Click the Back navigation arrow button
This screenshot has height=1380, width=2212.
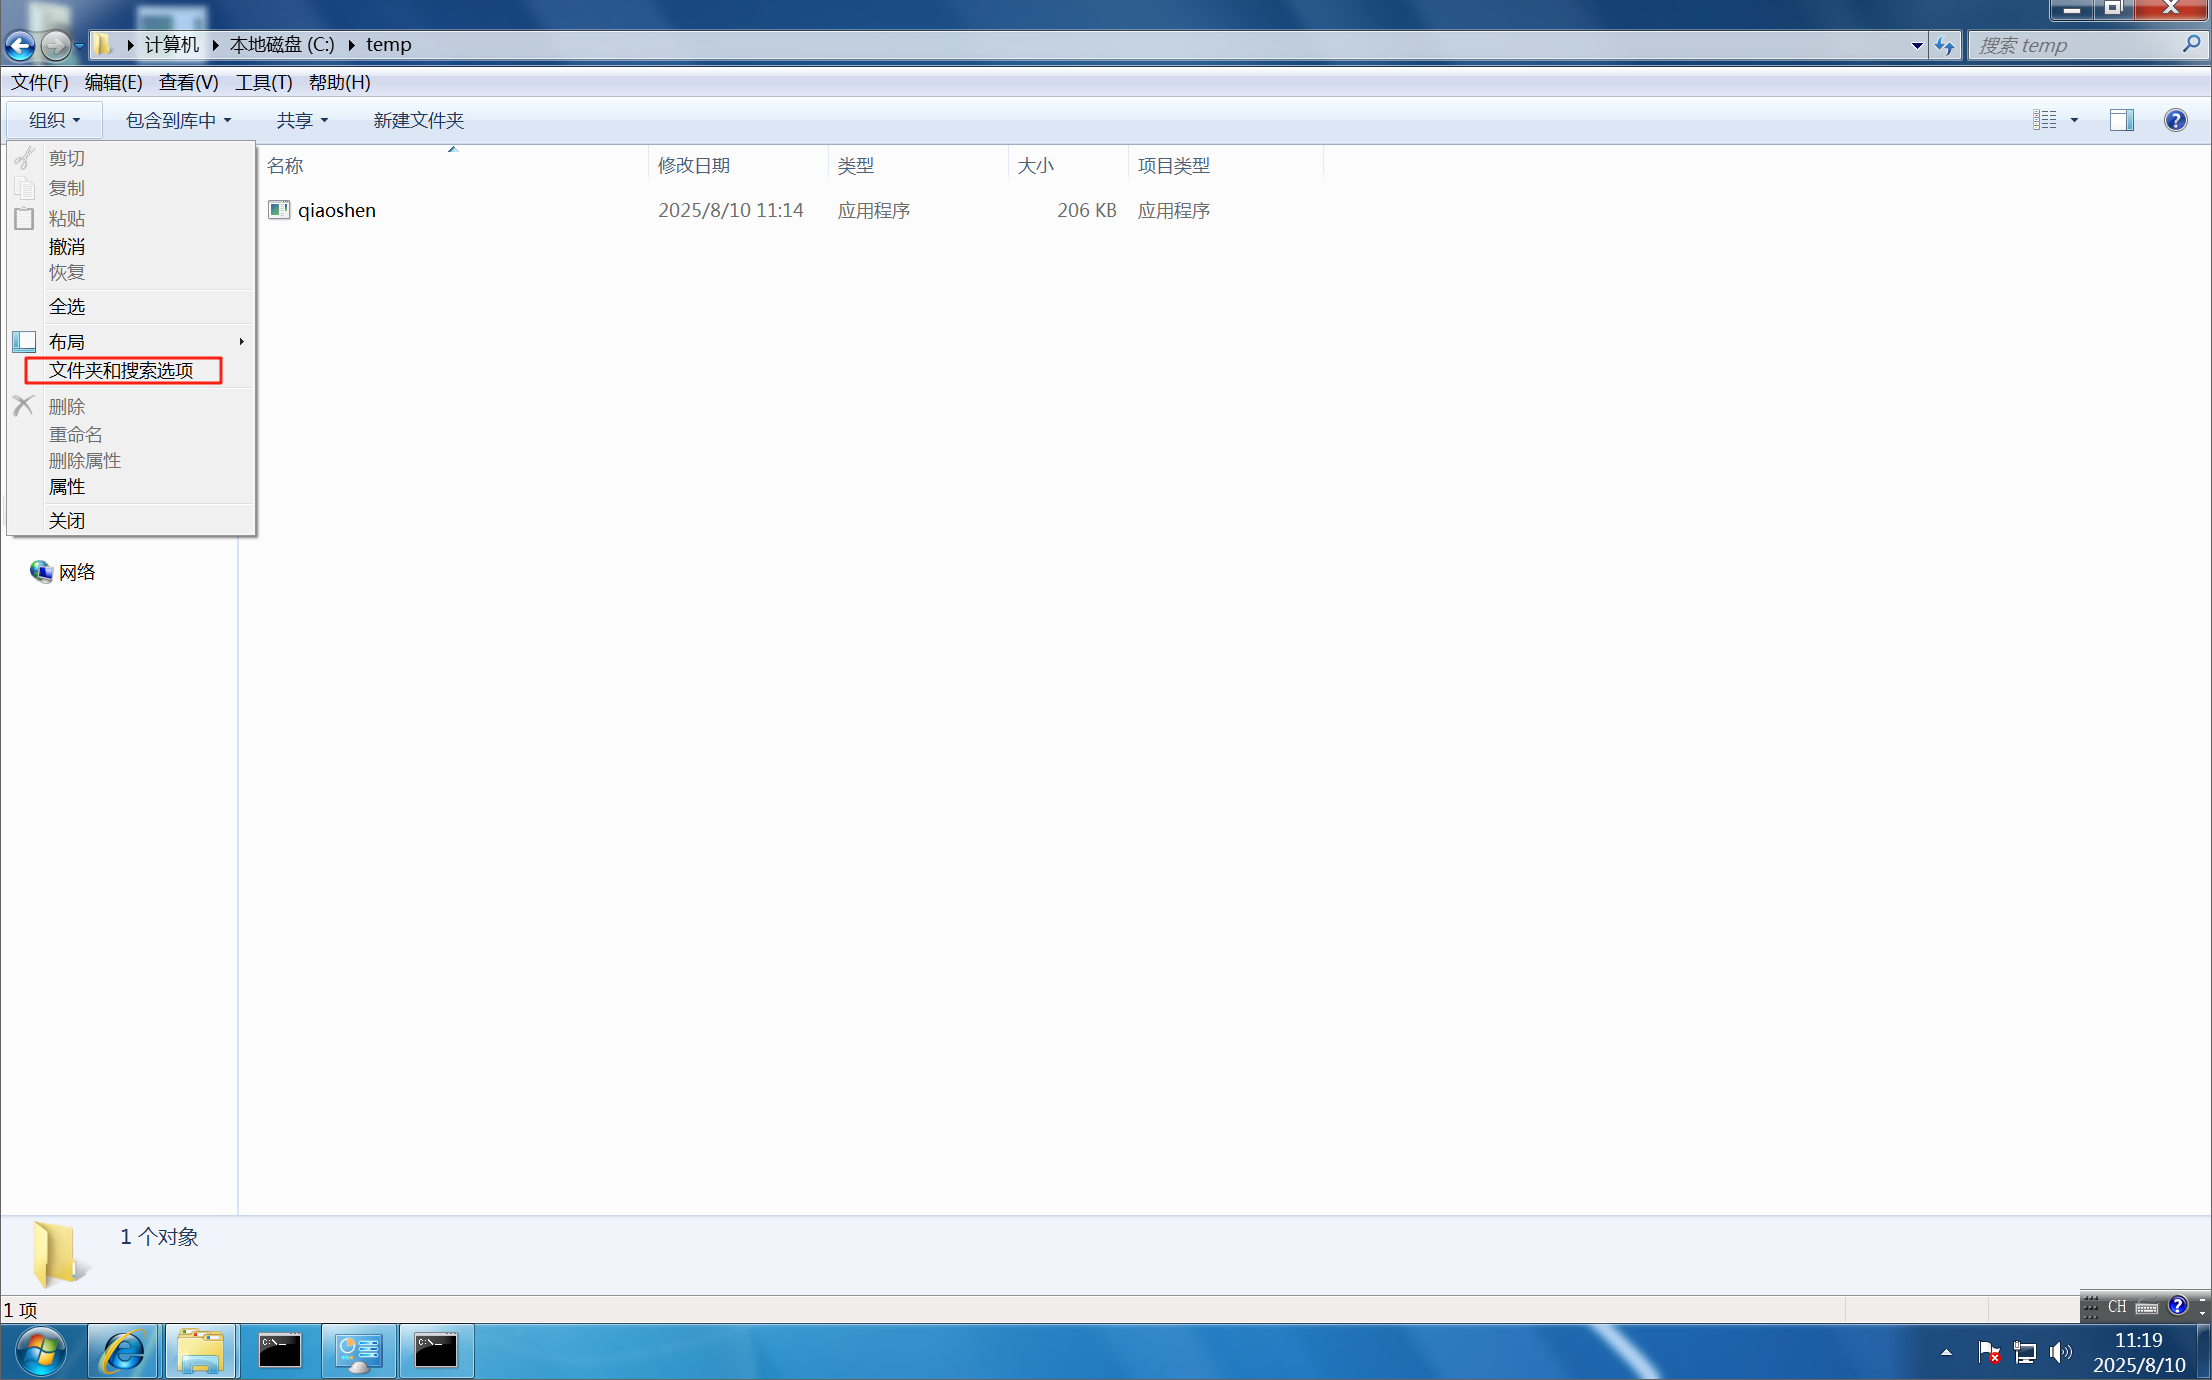tap(20, 45)
